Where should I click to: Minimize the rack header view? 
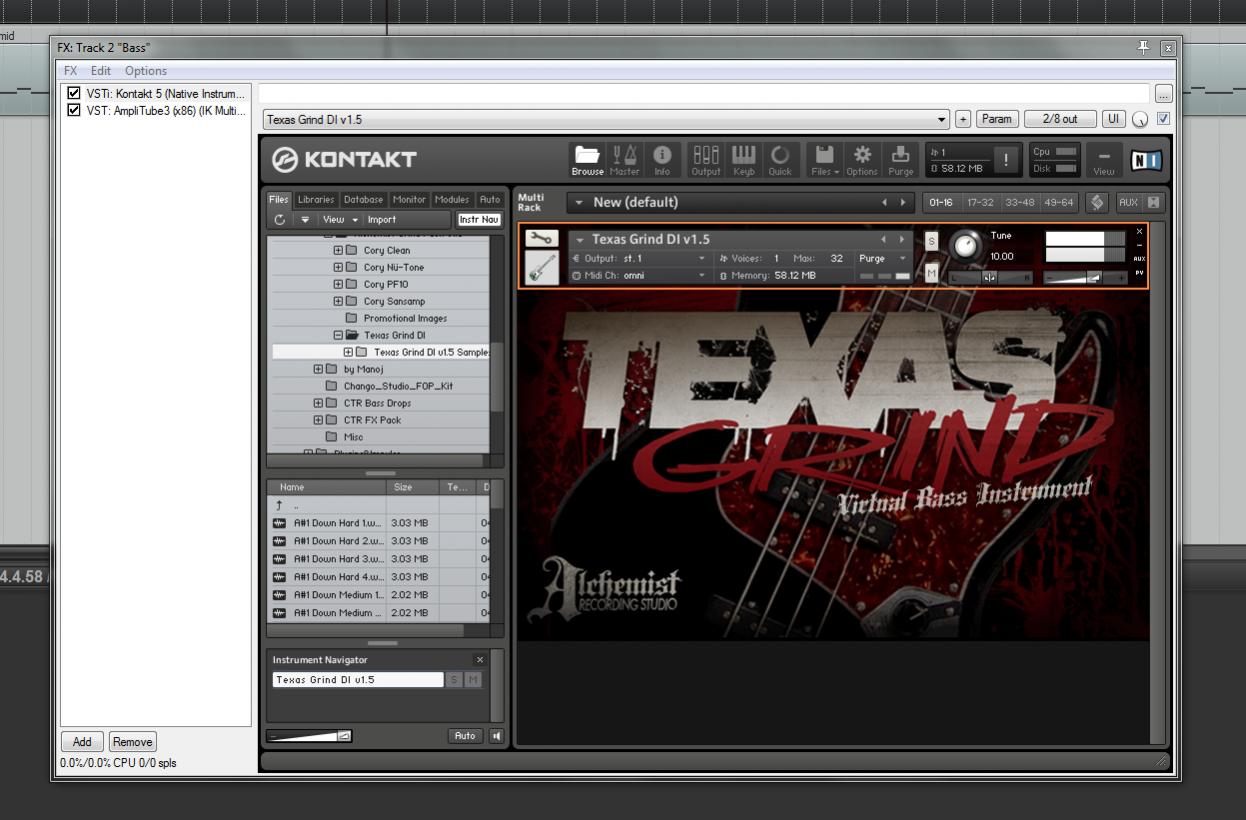1154,202
